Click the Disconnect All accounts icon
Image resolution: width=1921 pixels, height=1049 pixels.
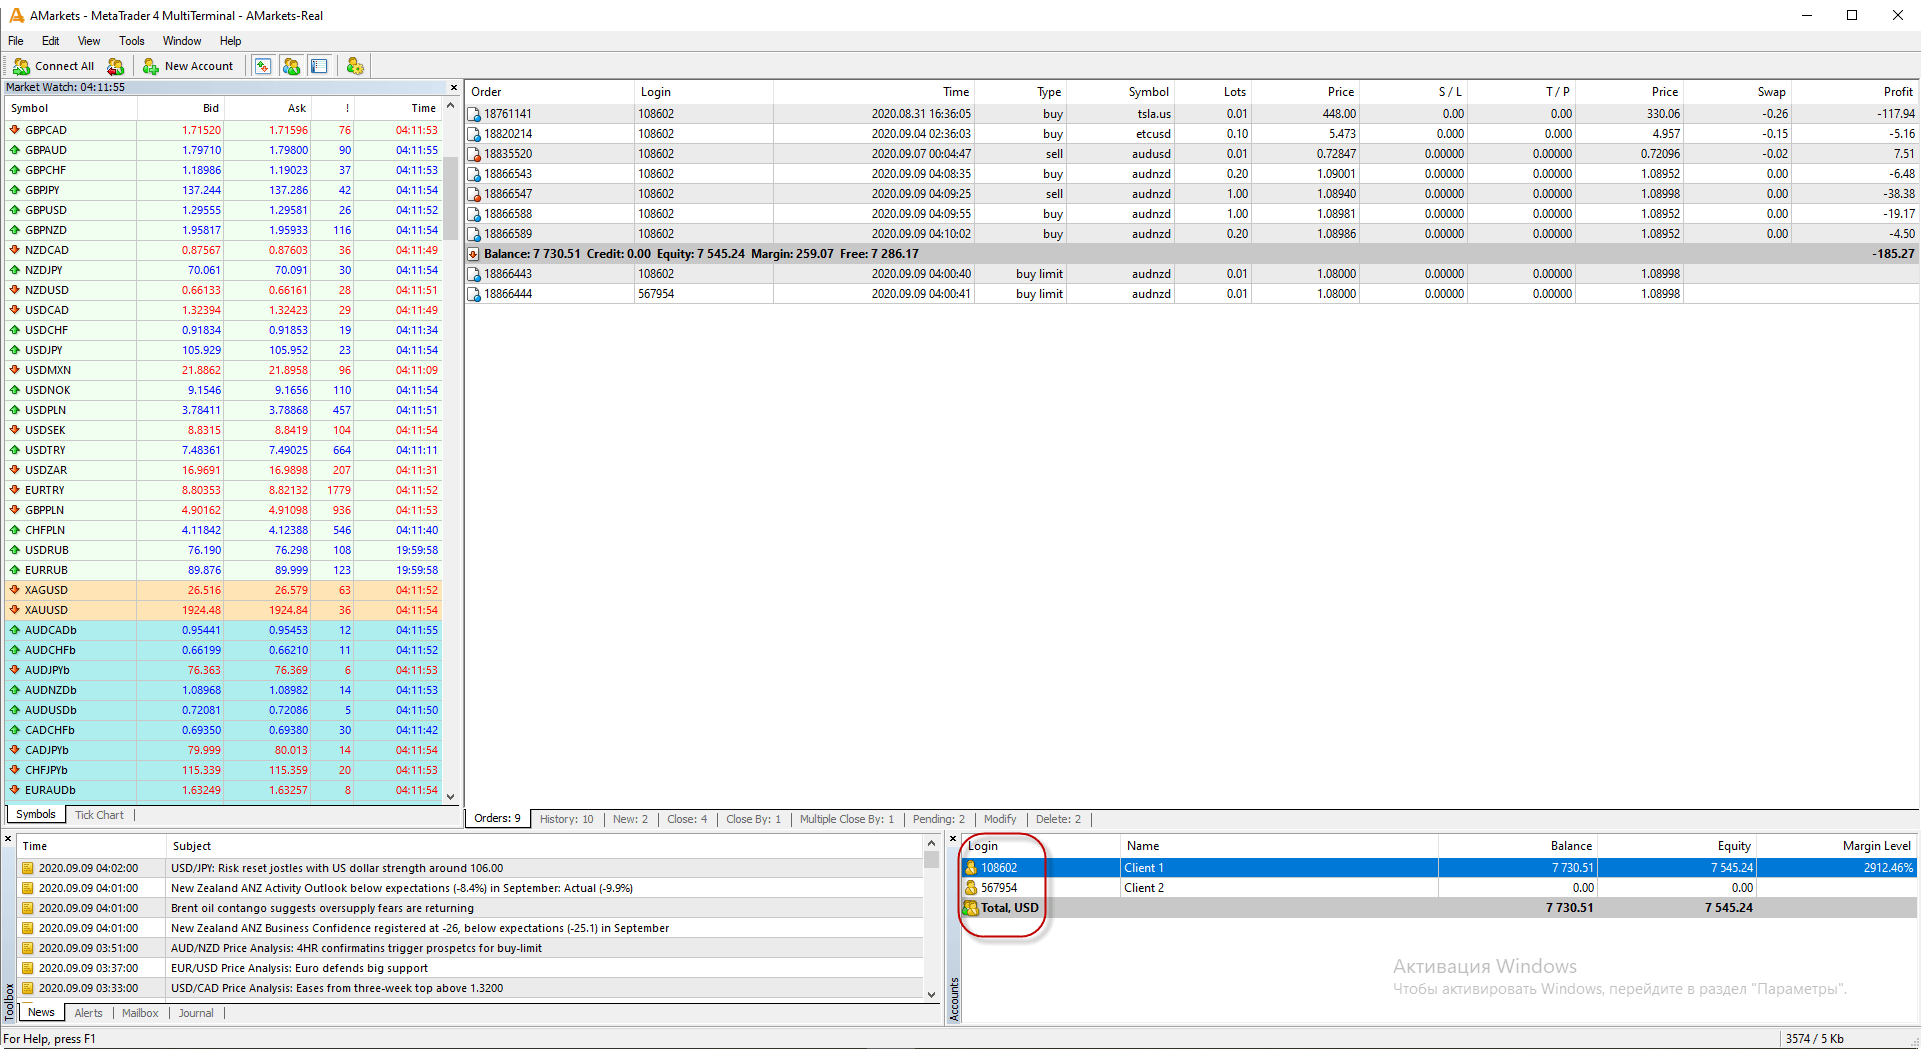pos(116,66)
